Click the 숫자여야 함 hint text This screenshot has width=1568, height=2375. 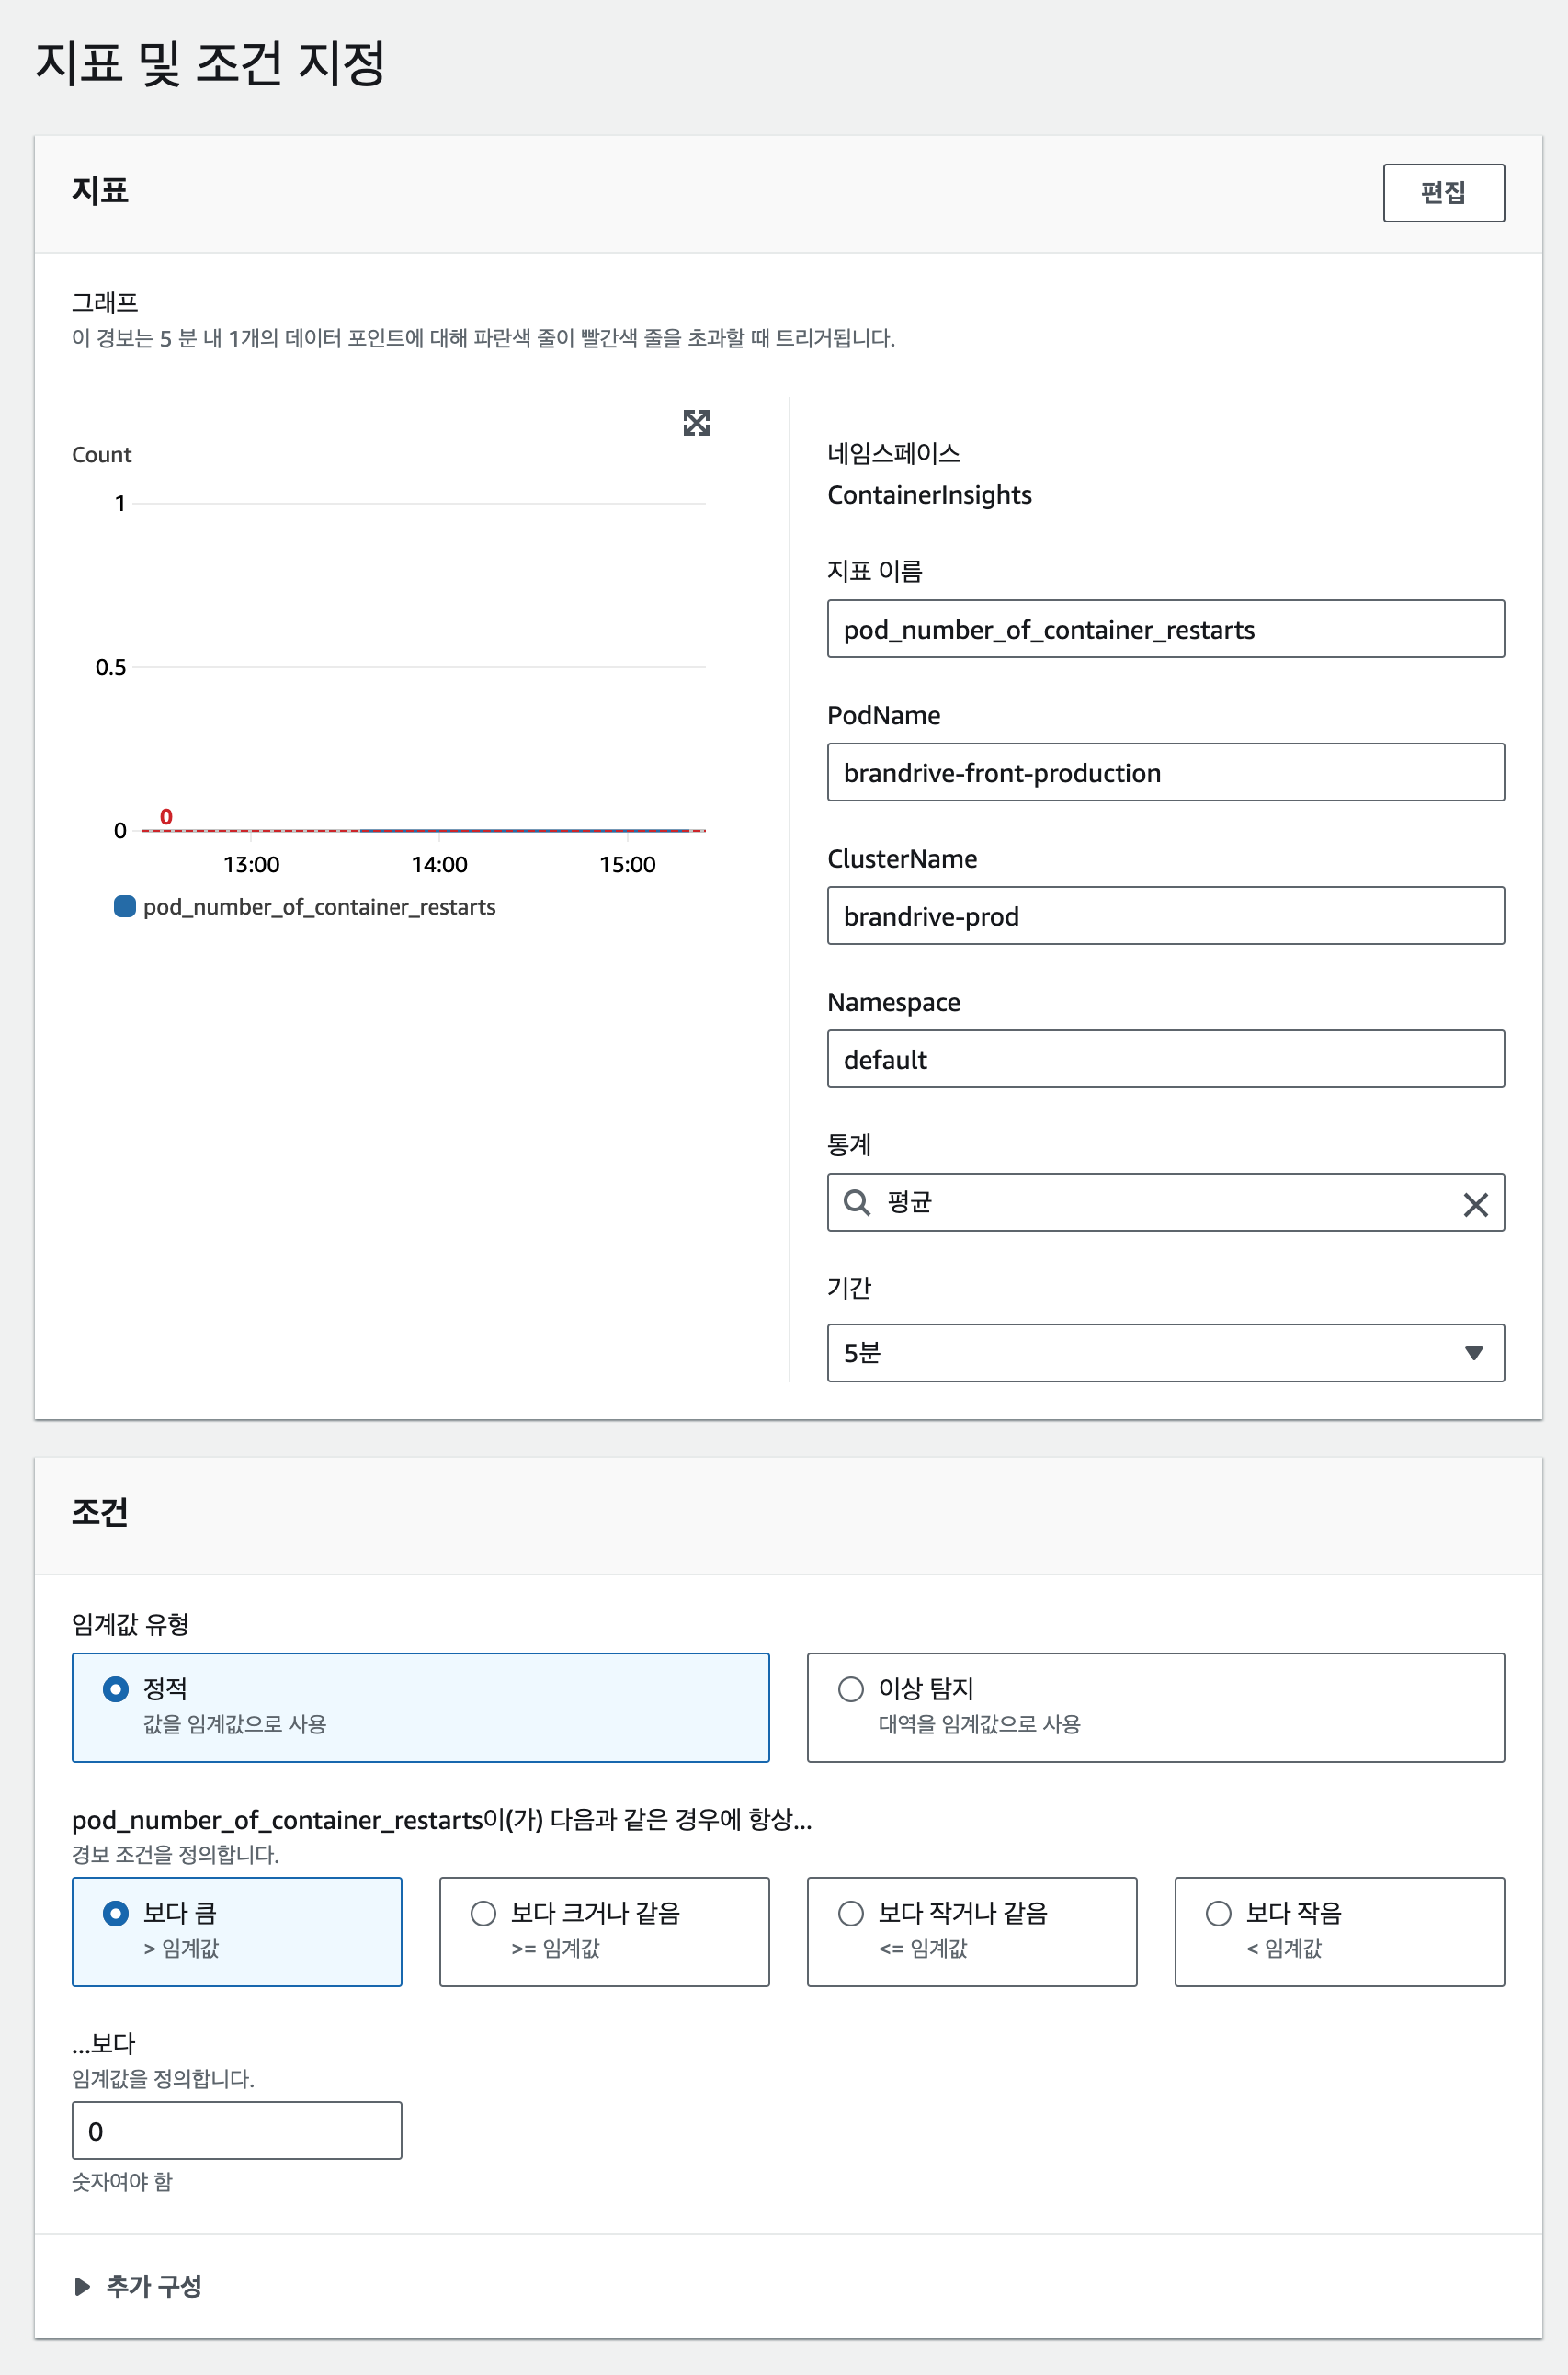coord(122,2182)
